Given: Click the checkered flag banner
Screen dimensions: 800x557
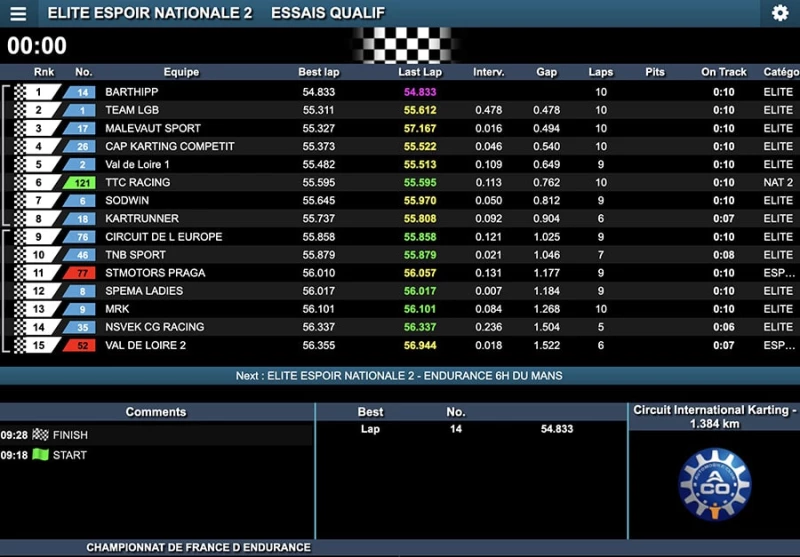Looking at the screenshot, I should click(x=406, y=45).
